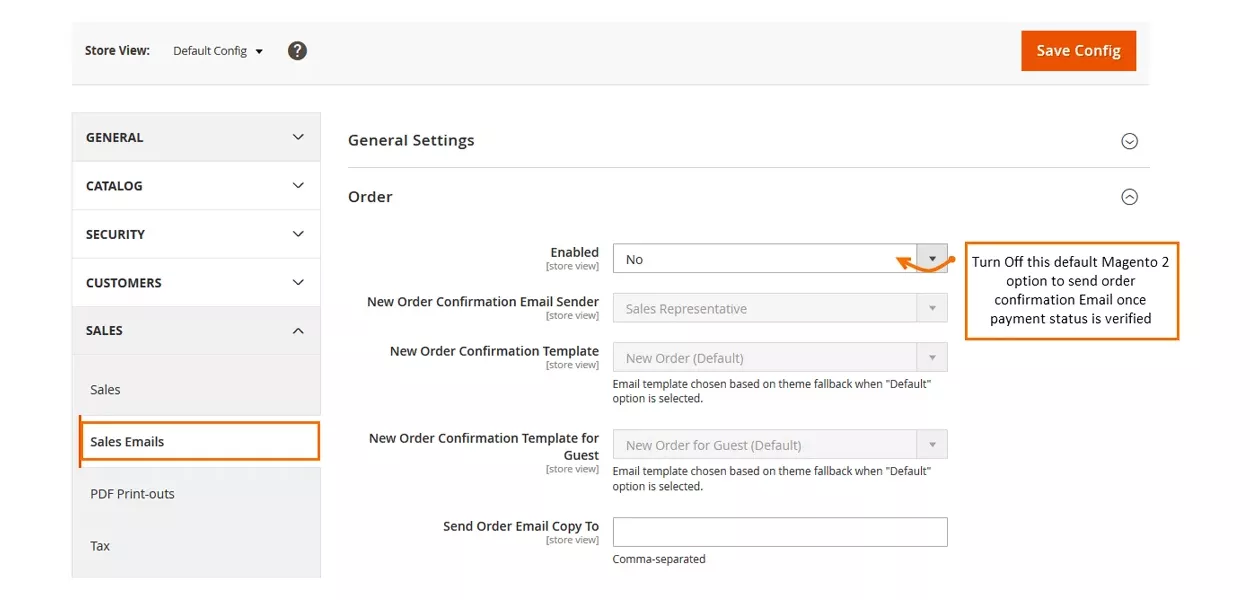Click the Order section heading
1250x600 pixels.
point(371,197)
